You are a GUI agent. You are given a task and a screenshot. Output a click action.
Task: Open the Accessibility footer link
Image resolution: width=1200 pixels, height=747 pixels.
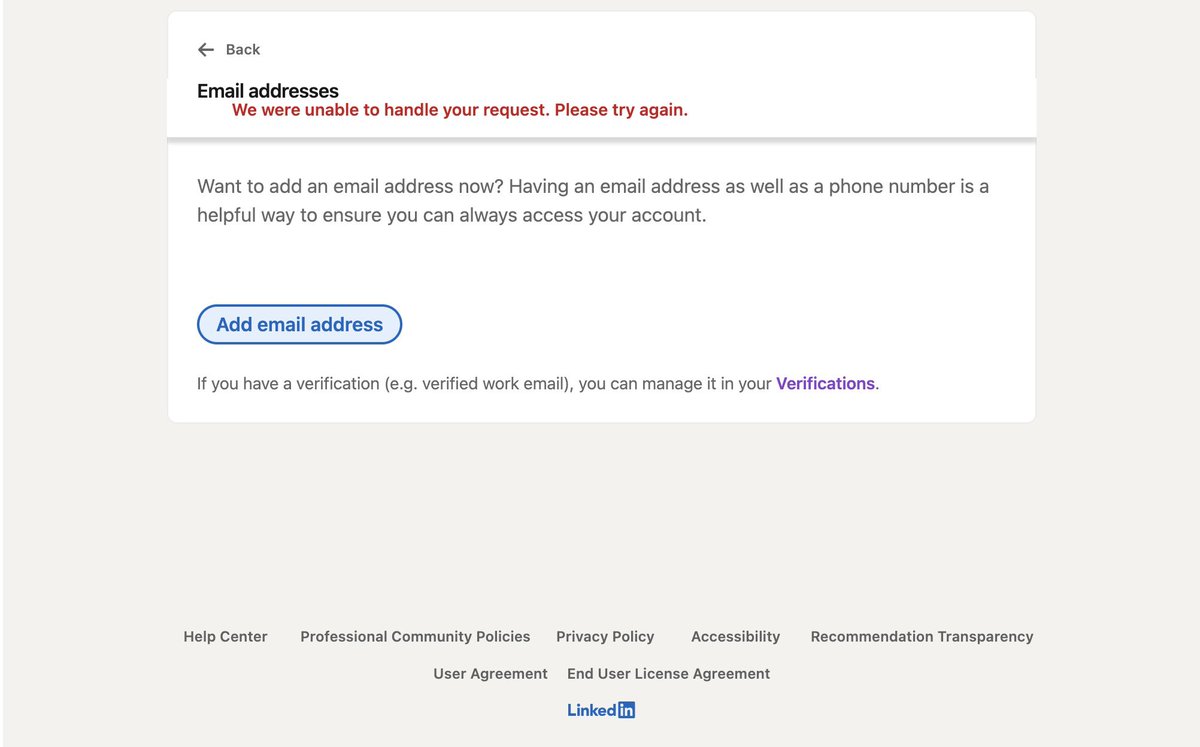tap(735, 636)
